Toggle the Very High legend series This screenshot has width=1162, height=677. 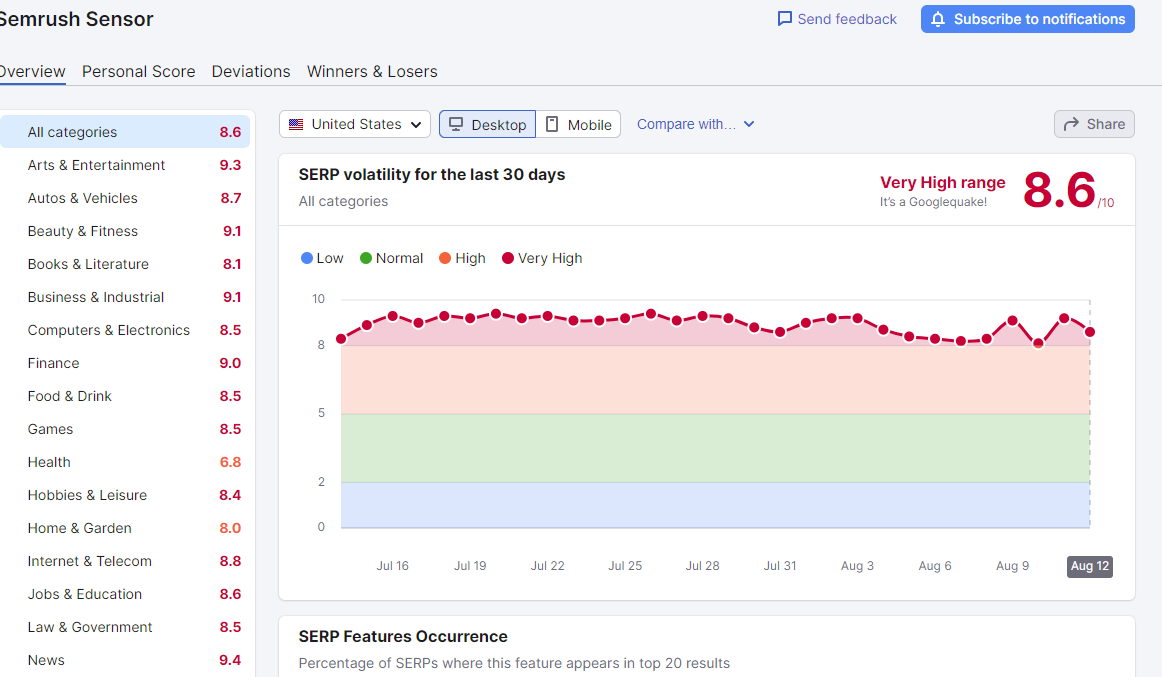pyautogui.click(x=542, y=258)
